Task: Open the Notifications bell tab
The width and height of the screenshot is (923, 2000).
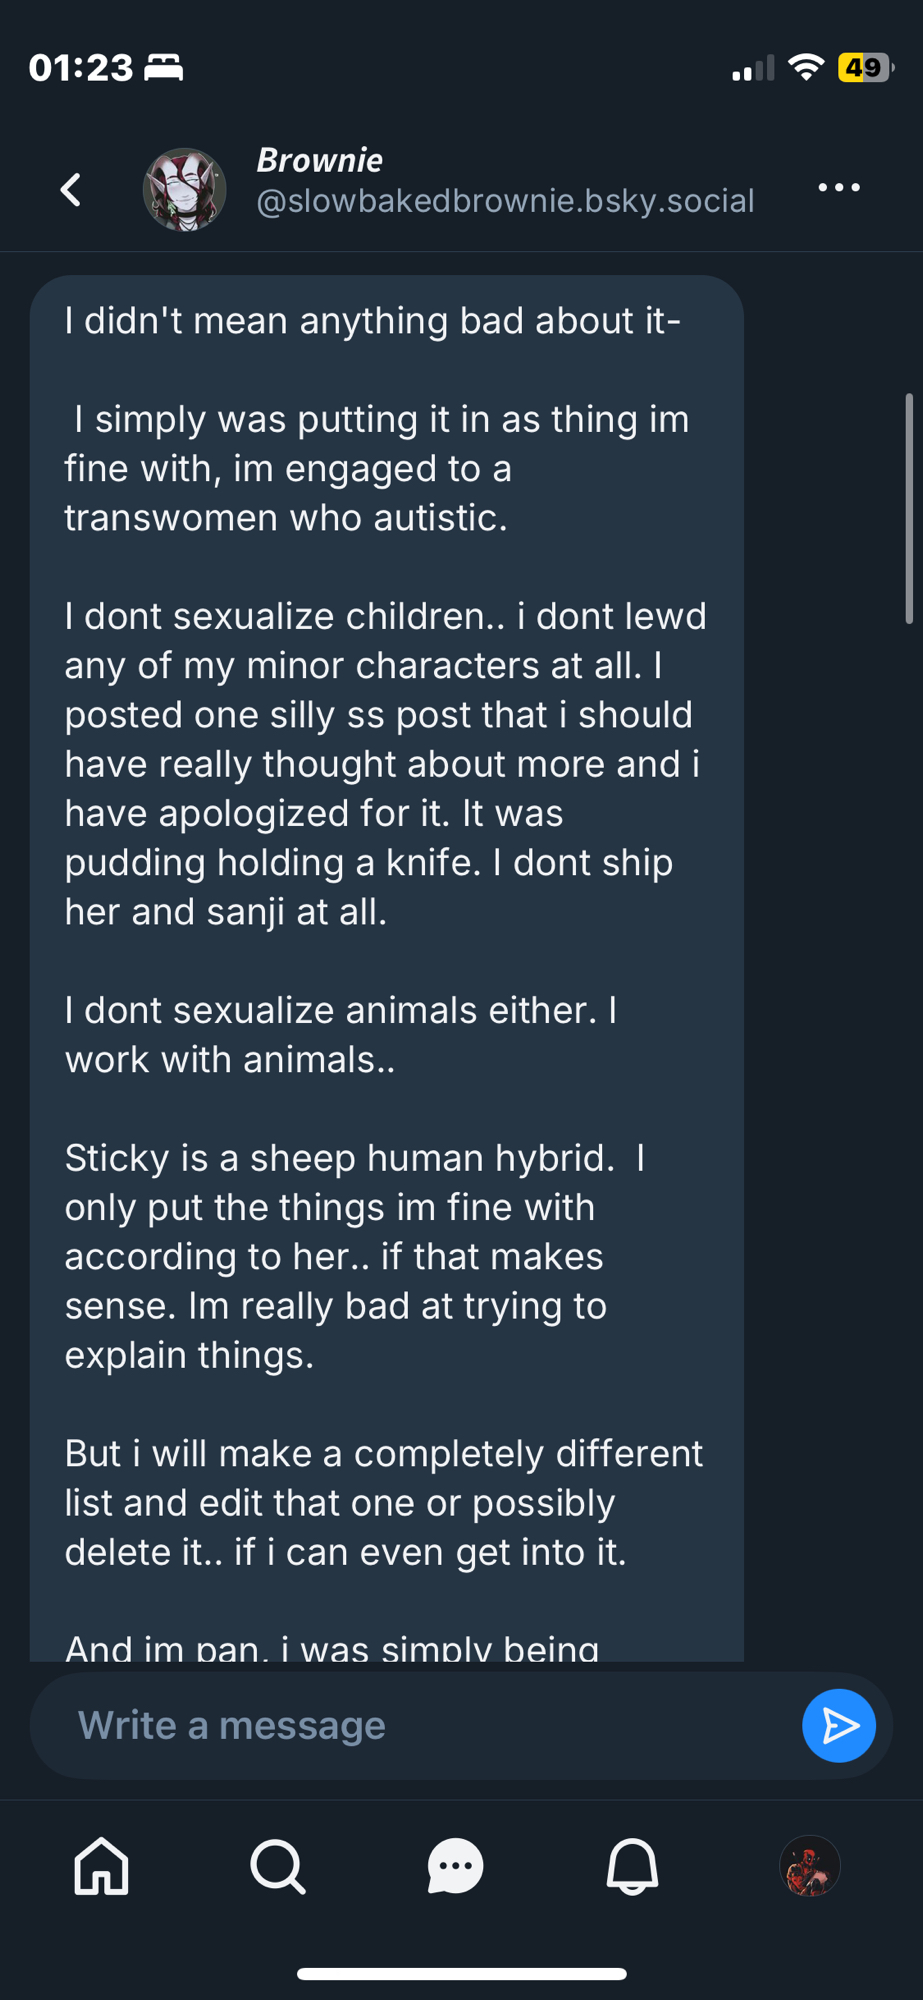Action: pyautogui.click(x=632, y=1866)
